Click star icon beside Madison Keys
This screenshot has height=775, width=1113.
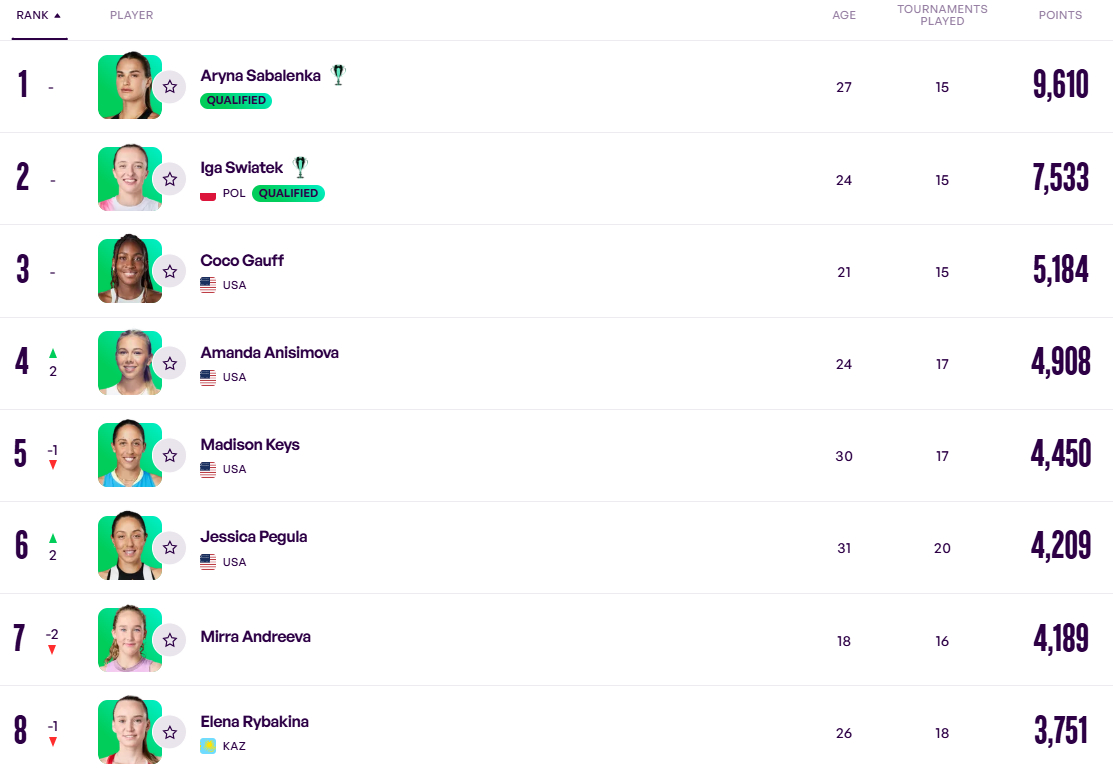(x=170, y=455)
